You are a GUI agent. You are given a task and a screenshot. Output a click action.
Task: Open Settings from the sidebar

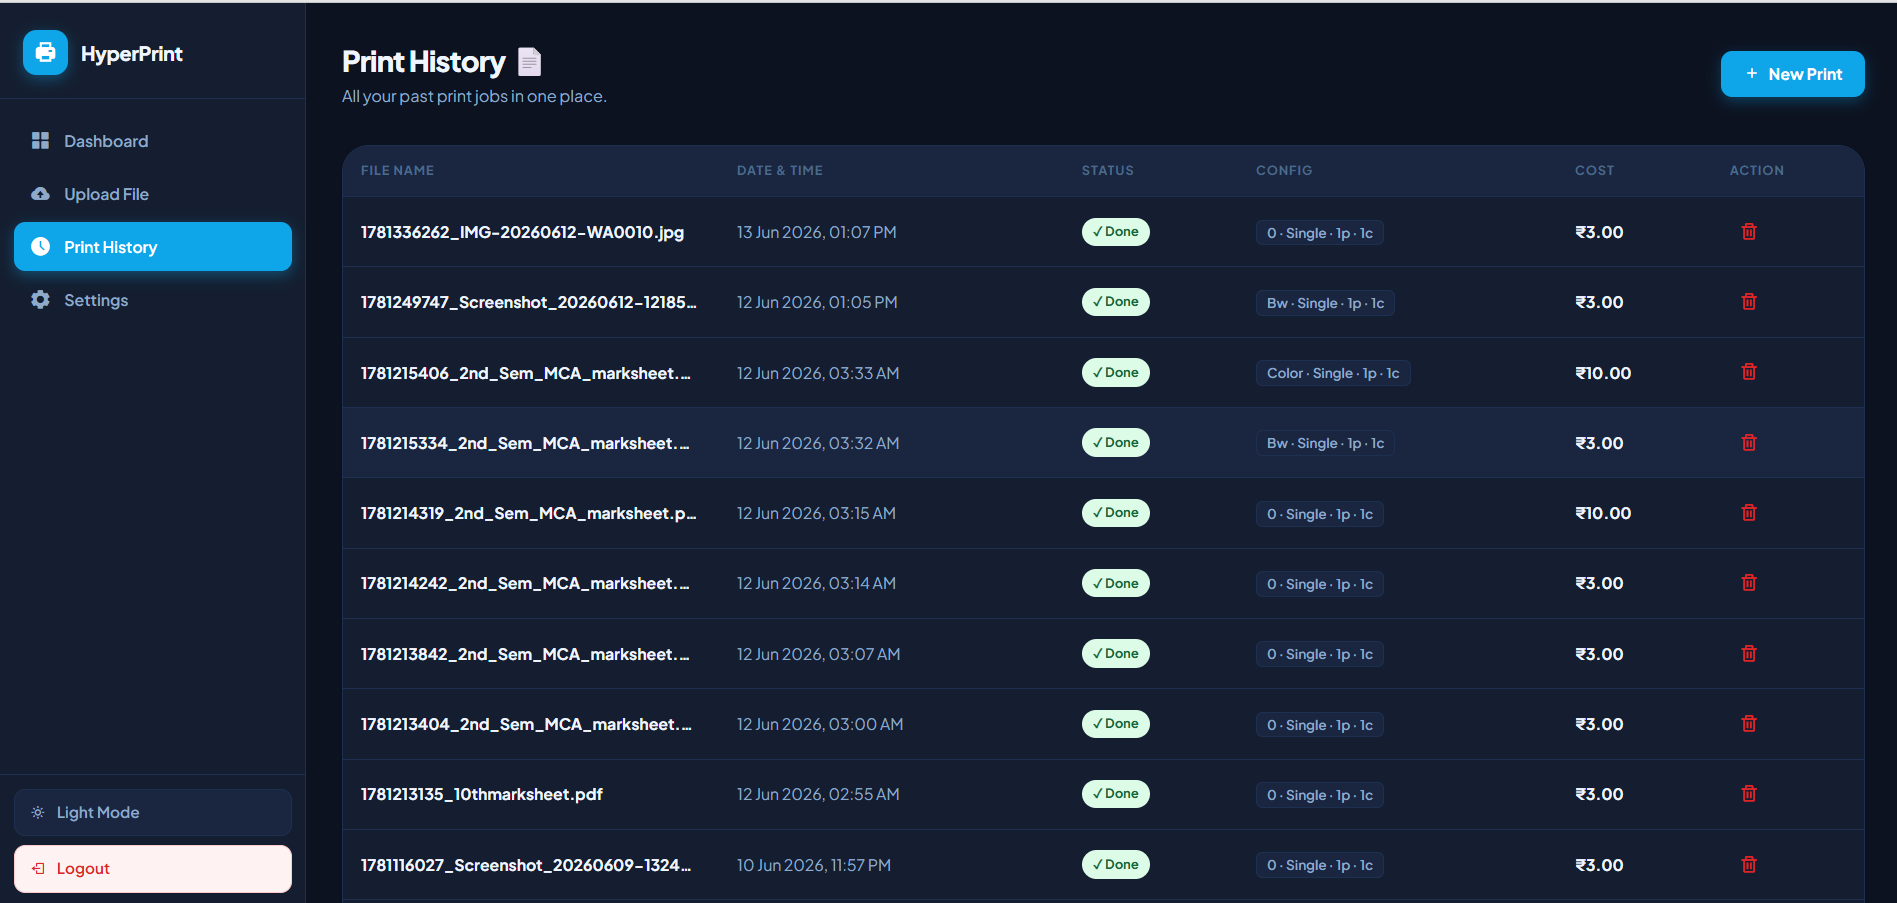click(153, 300)
